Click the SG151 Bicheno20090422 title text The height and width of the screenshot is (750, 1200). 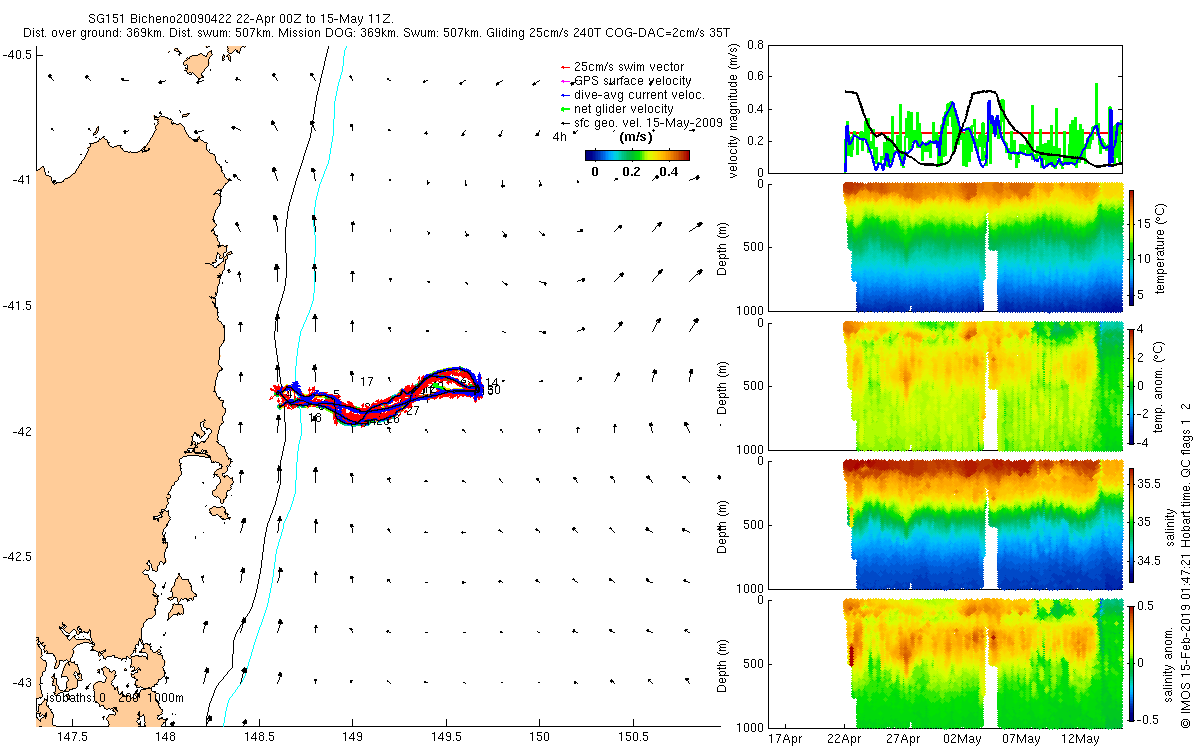(x=240, y=18)
